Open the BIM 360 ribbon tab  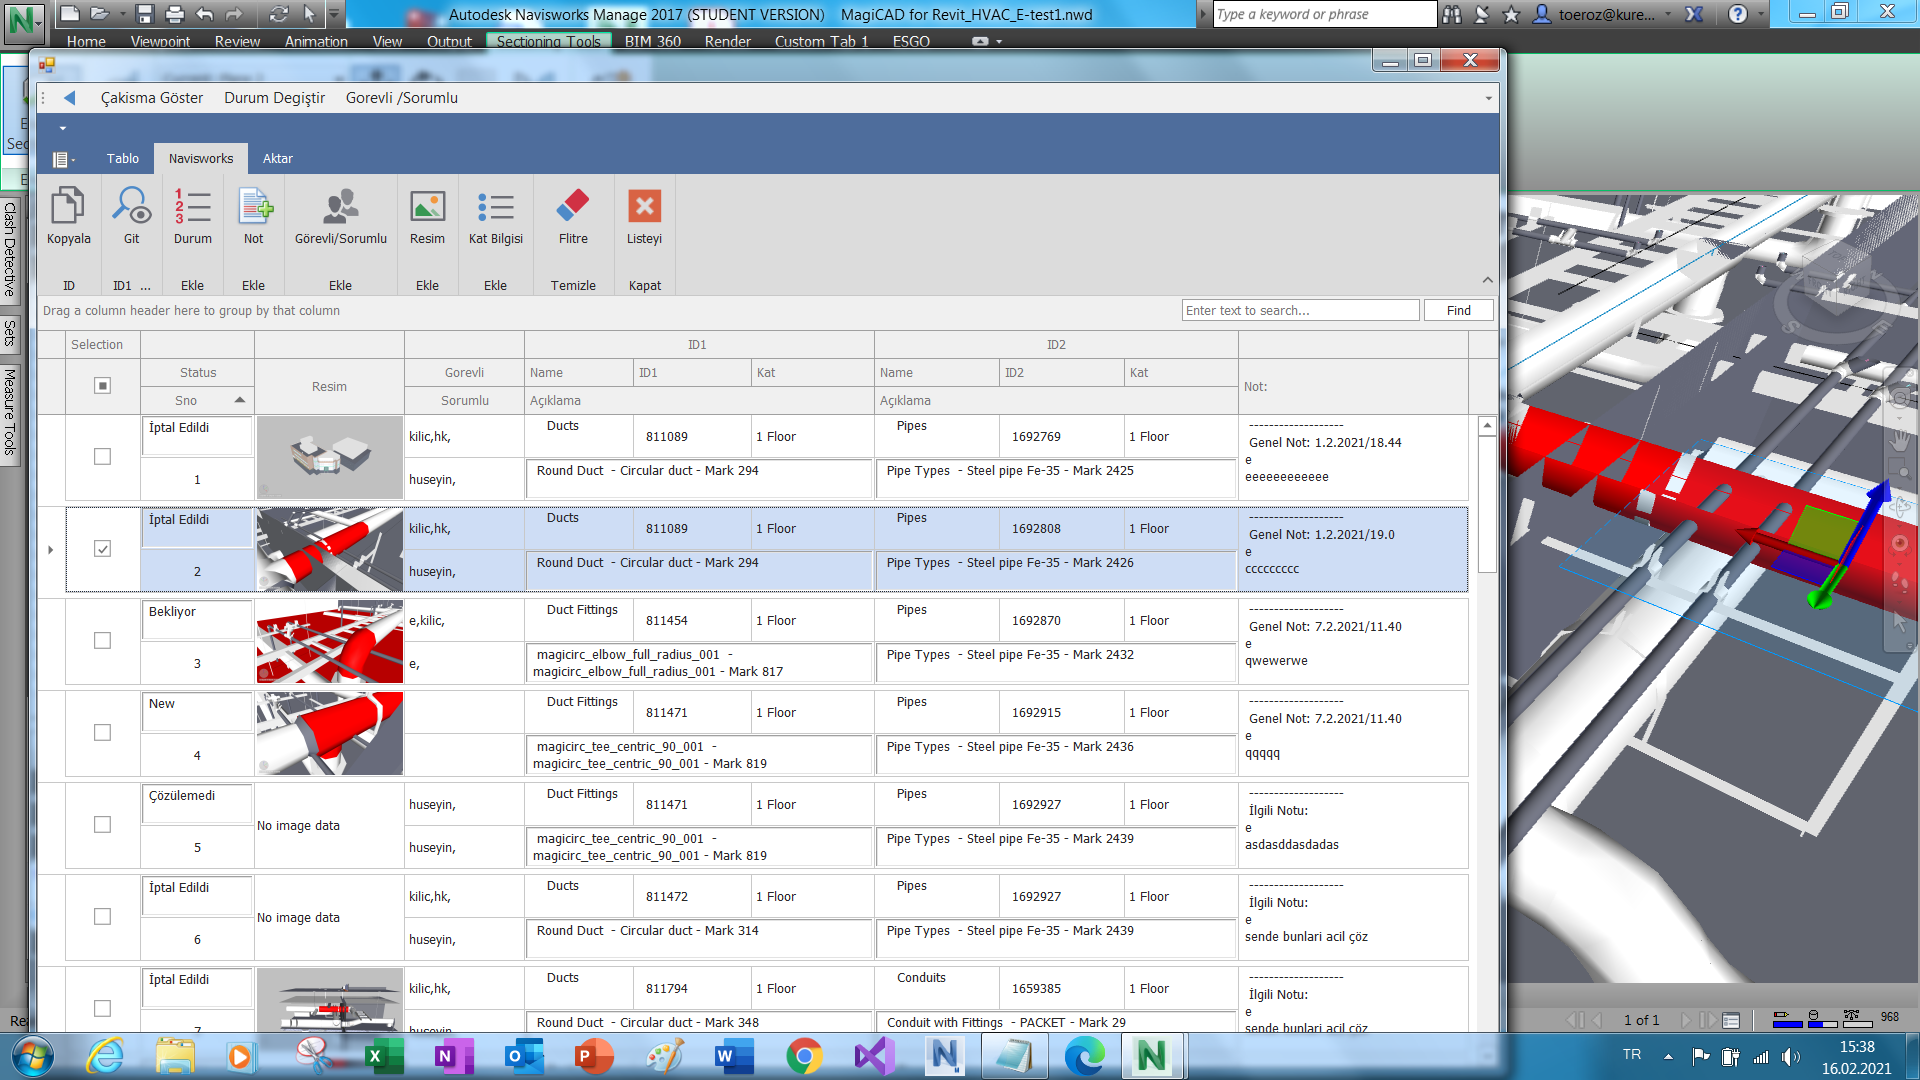click(x=652, y=41)
